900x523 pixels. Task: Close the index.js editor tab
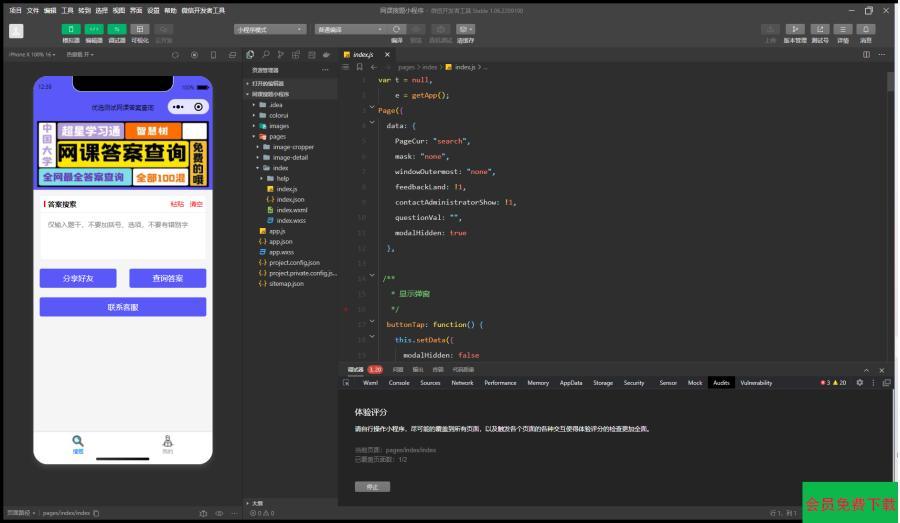coord(387,55)
